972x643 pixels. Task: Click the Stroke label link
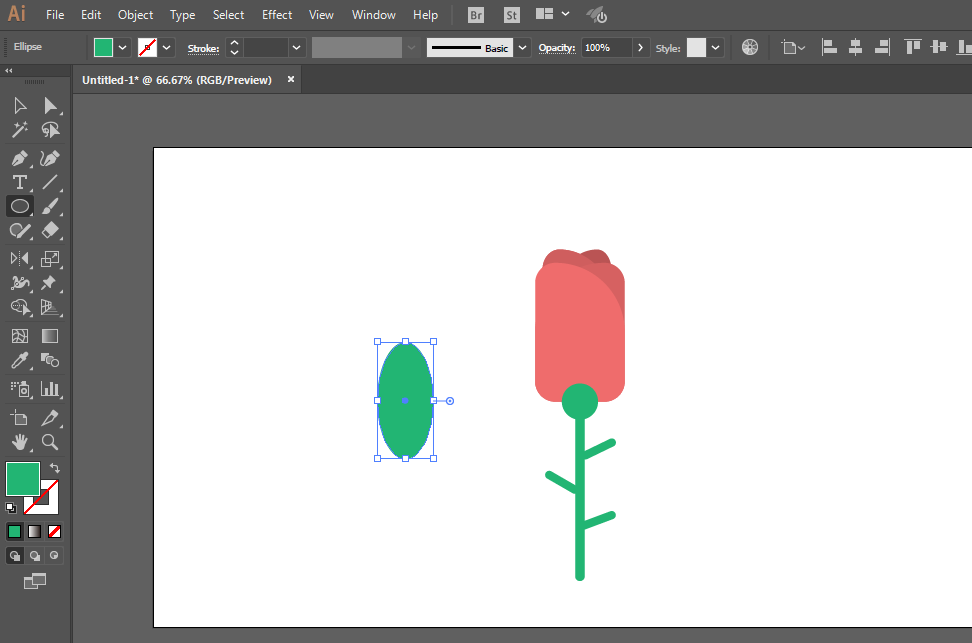(x=203, y=48)
